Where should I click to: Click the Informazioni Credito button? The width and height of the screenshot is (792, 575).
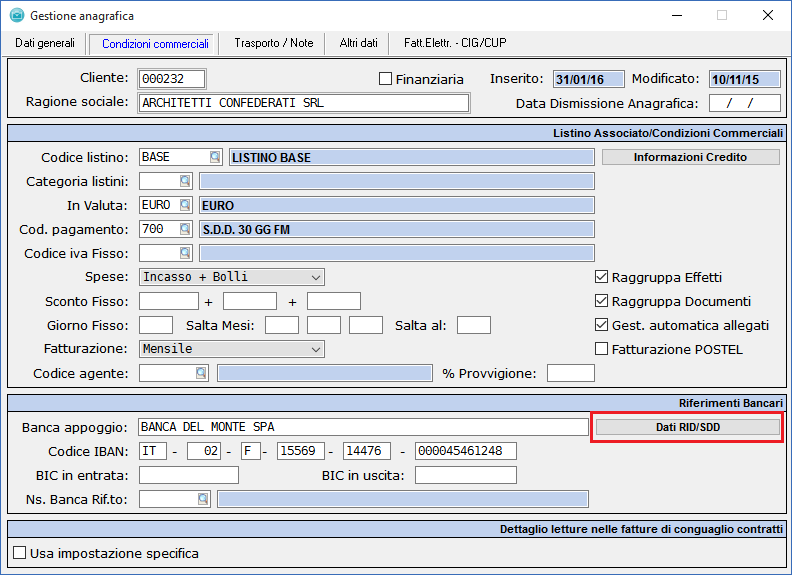(690, 157)
